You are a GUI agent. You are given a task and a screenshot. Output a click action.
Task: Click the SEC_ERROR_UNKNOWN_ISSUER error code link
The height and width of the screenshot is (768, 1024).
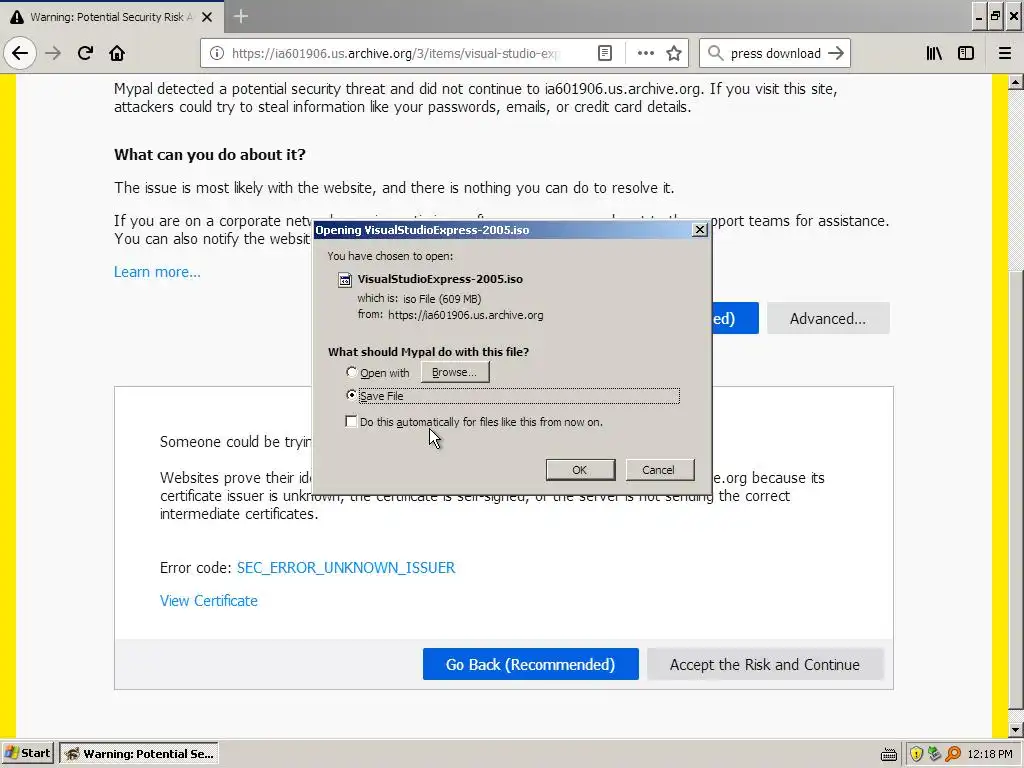(345, 568)
